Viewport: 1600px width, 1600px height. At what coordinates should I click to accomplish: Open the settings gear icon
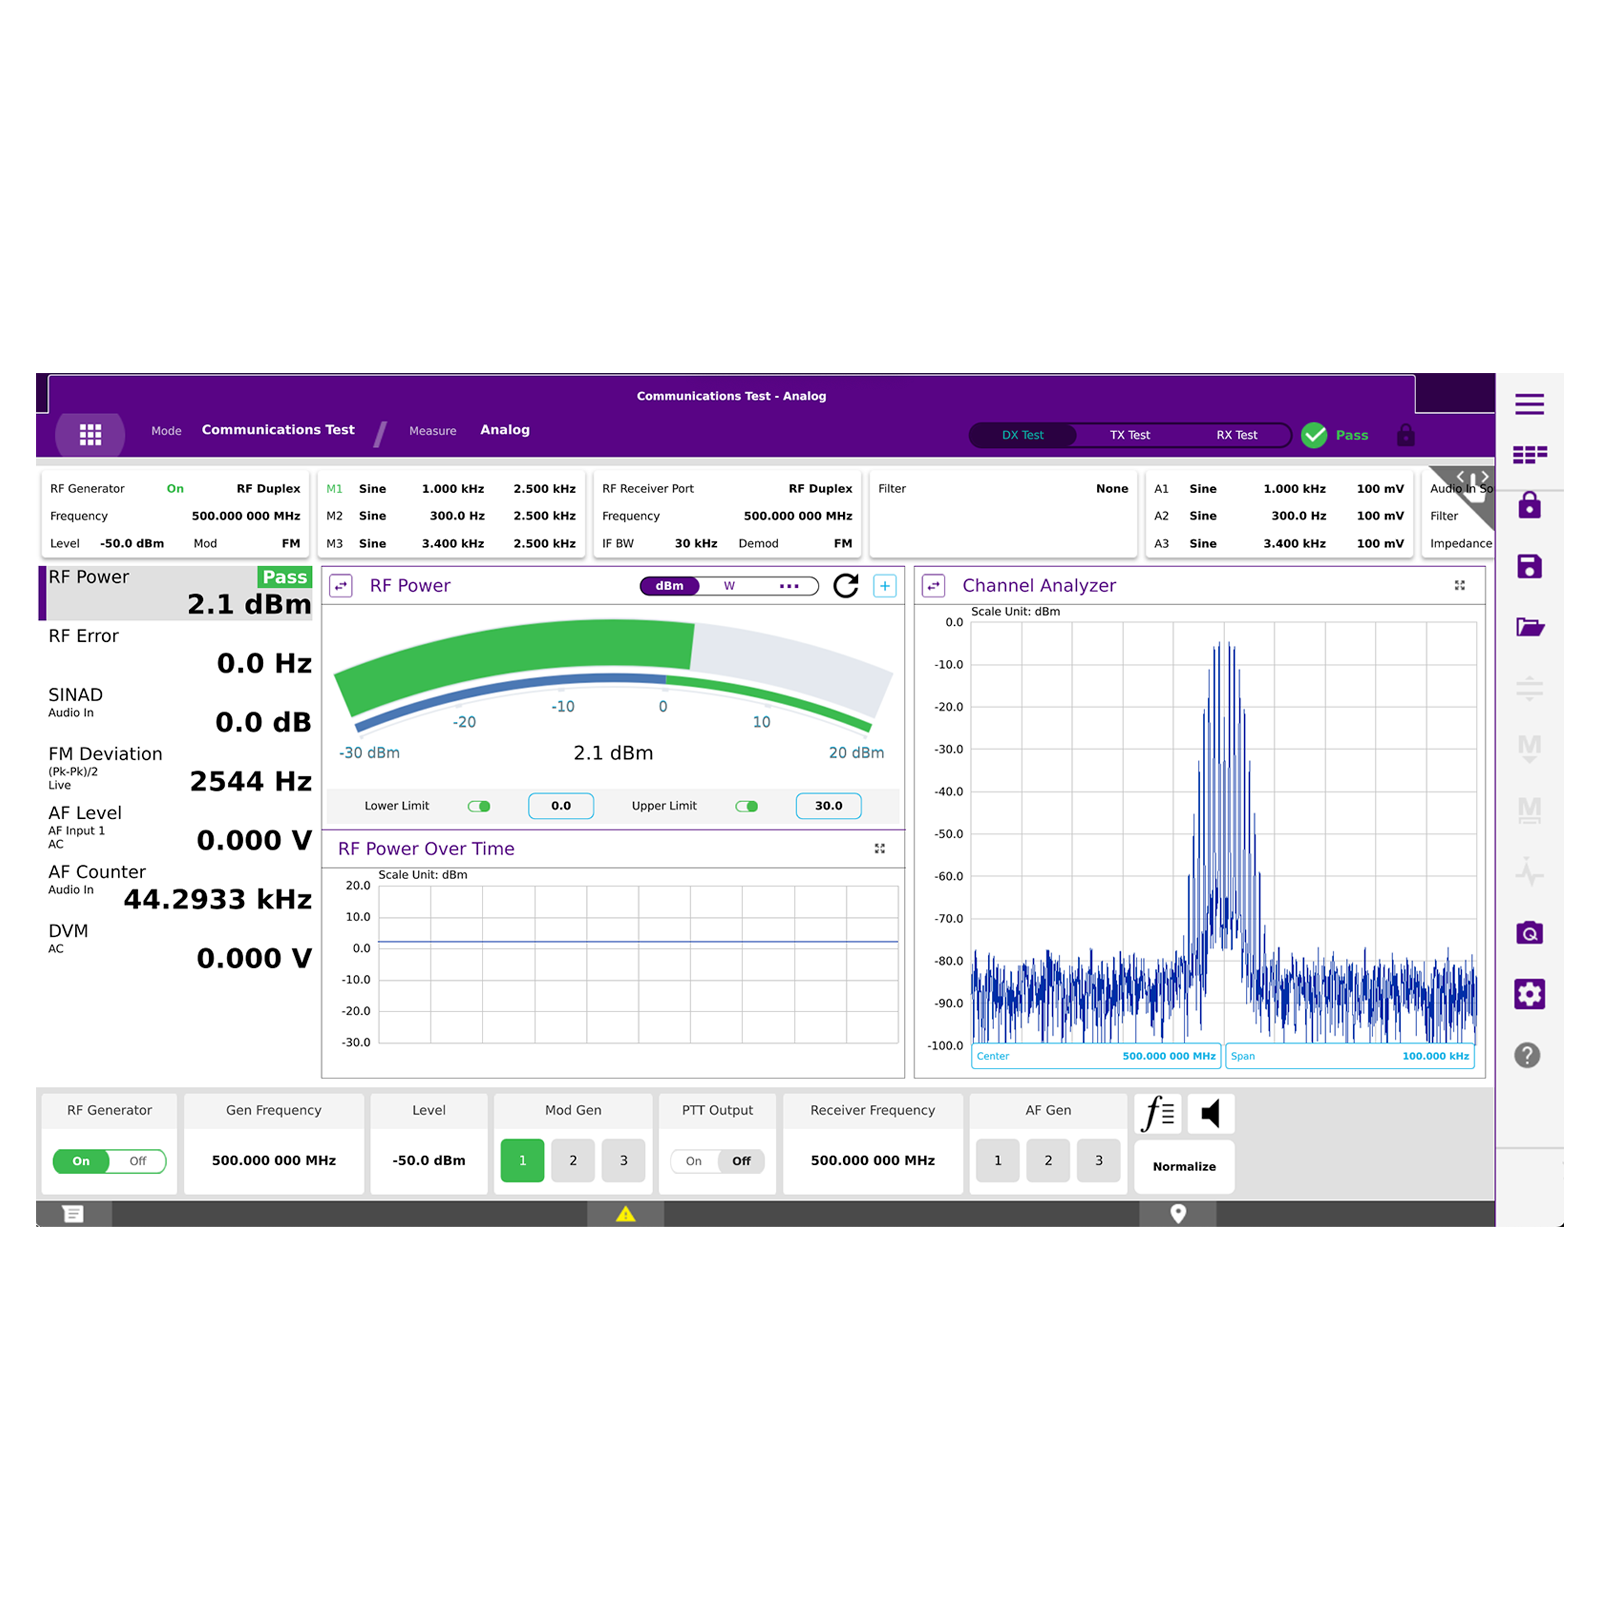1528,993
